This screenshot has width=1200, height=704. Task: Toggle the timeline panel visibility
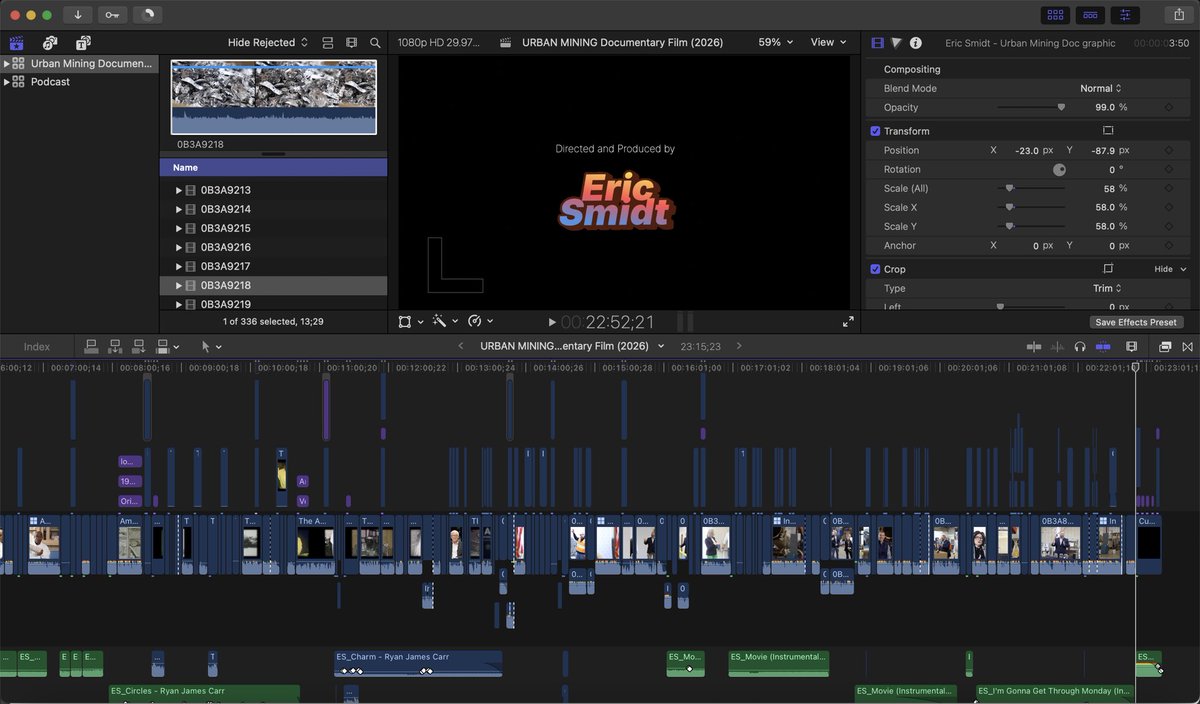pyautogui.click(x=1090, y=15)
